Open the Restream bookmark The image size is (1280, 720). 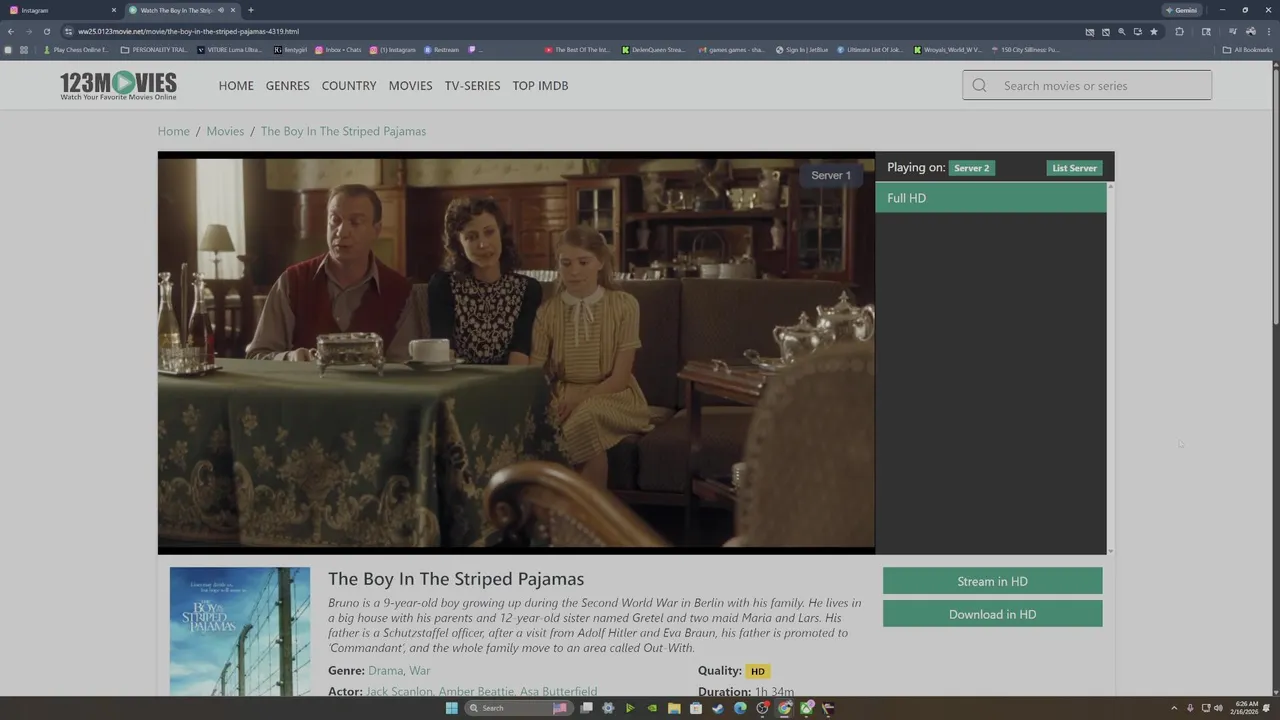441,50
